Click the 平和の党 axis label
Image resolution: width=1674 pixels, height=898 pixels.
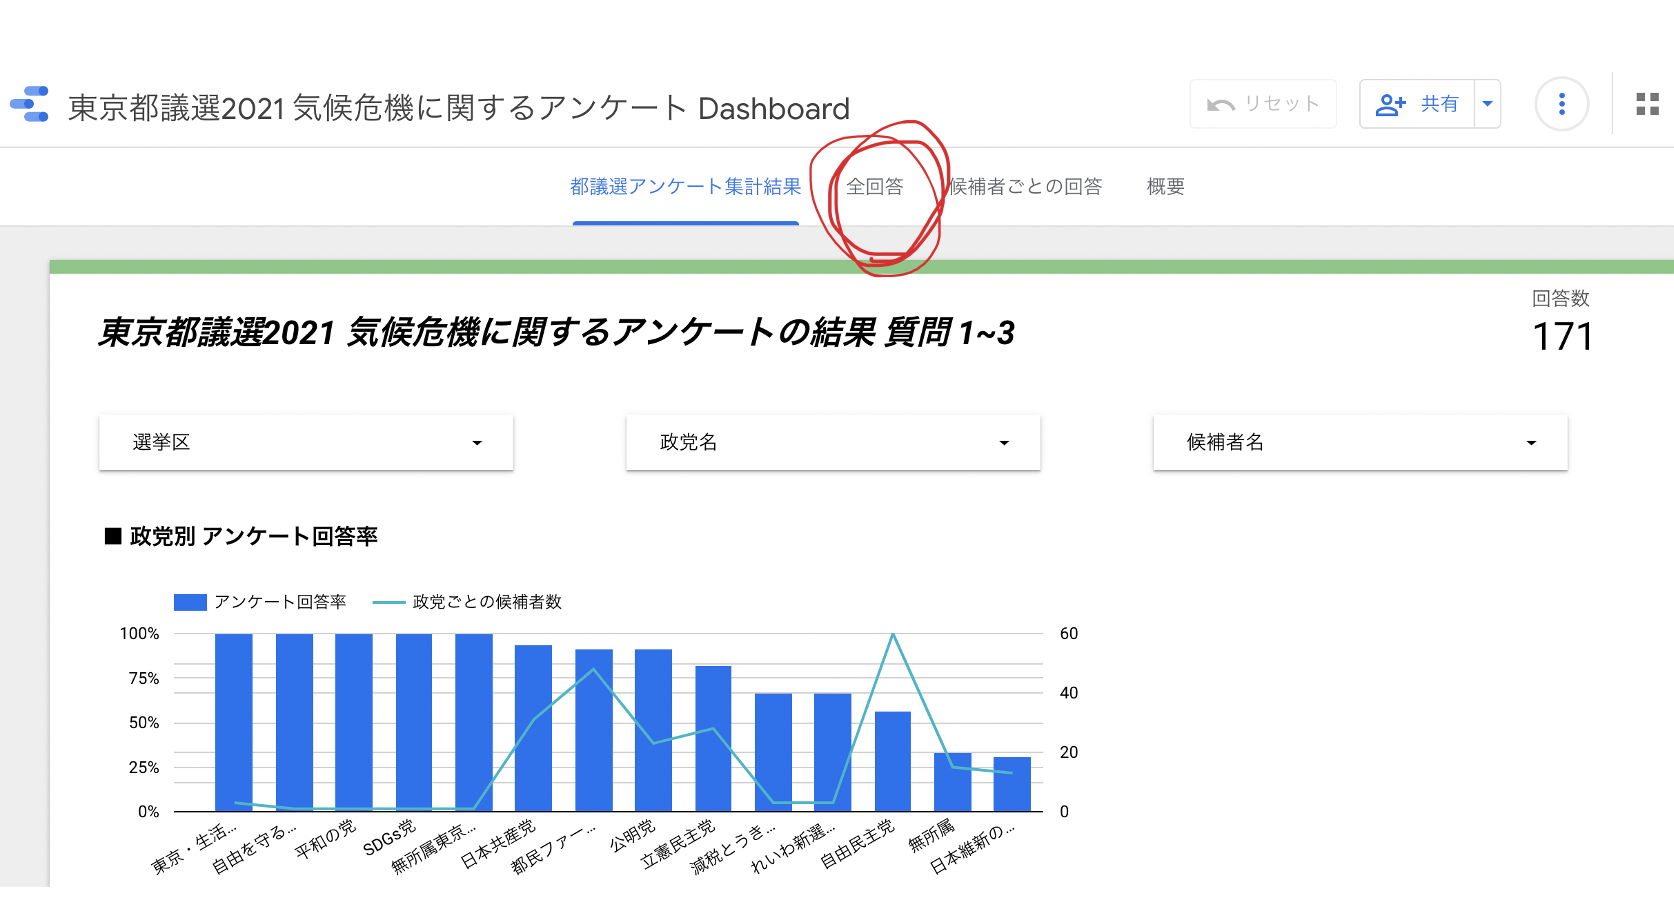pos(326,839)
